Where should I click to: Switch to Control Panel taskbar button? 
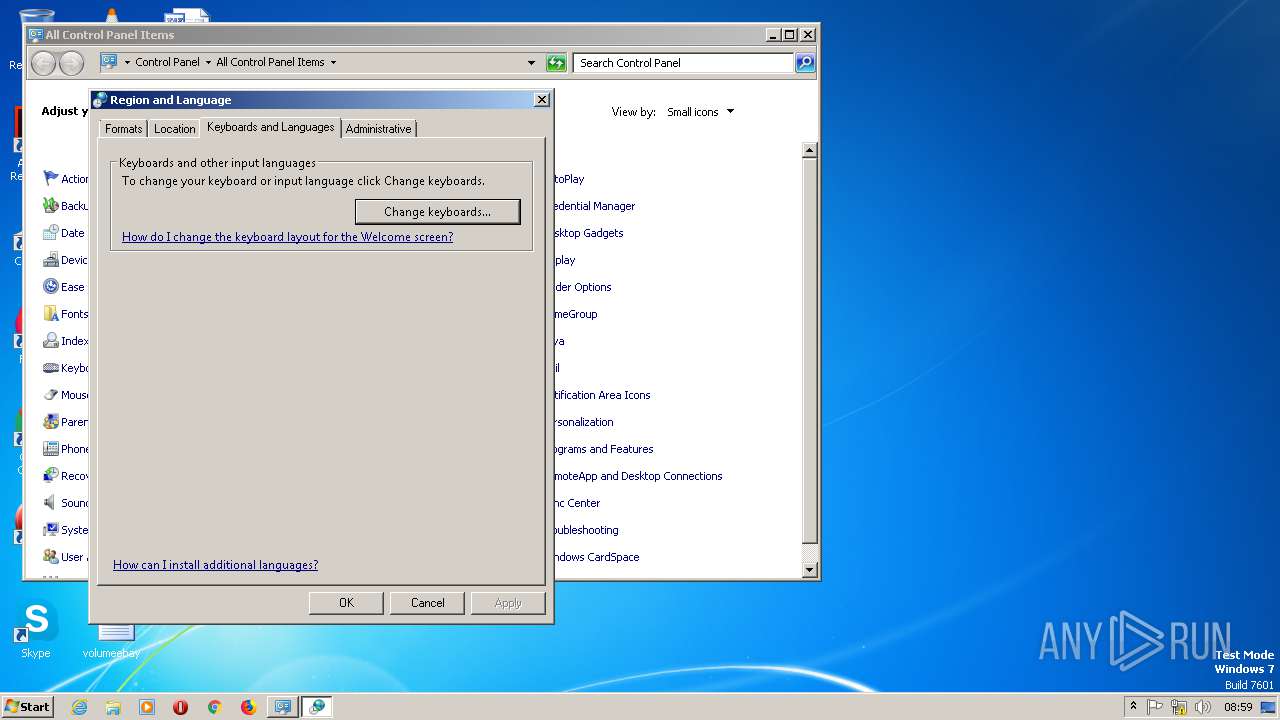(x=283, y=707)
